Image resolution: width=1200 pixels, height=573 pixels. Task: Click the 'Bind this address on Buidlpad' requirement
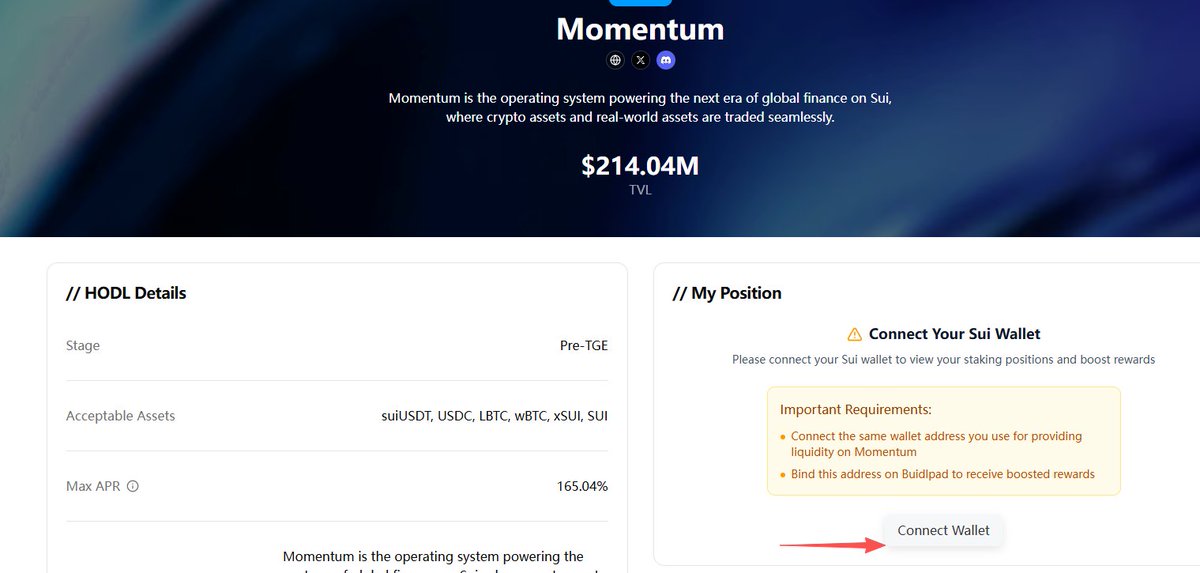(942, 474)
